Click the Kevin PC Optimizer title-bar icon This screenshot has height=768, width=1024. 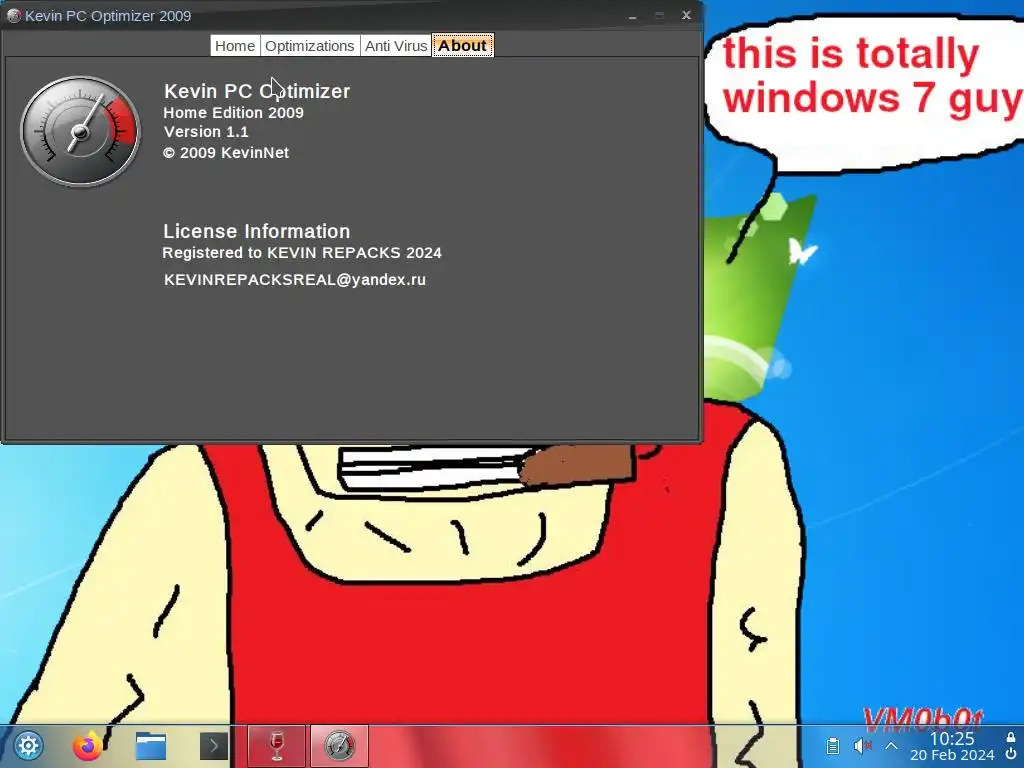click(x=13, y=16)
